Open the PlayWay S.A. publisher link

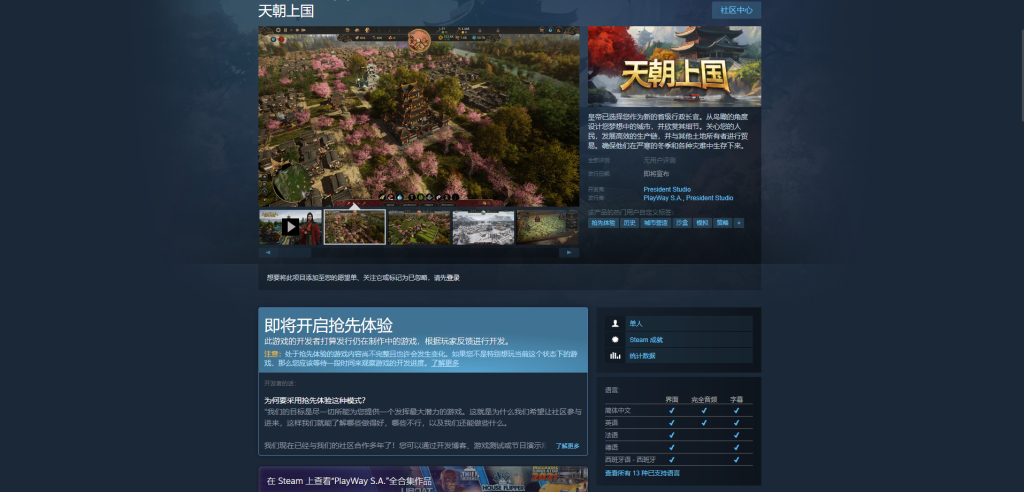(663, 198)
